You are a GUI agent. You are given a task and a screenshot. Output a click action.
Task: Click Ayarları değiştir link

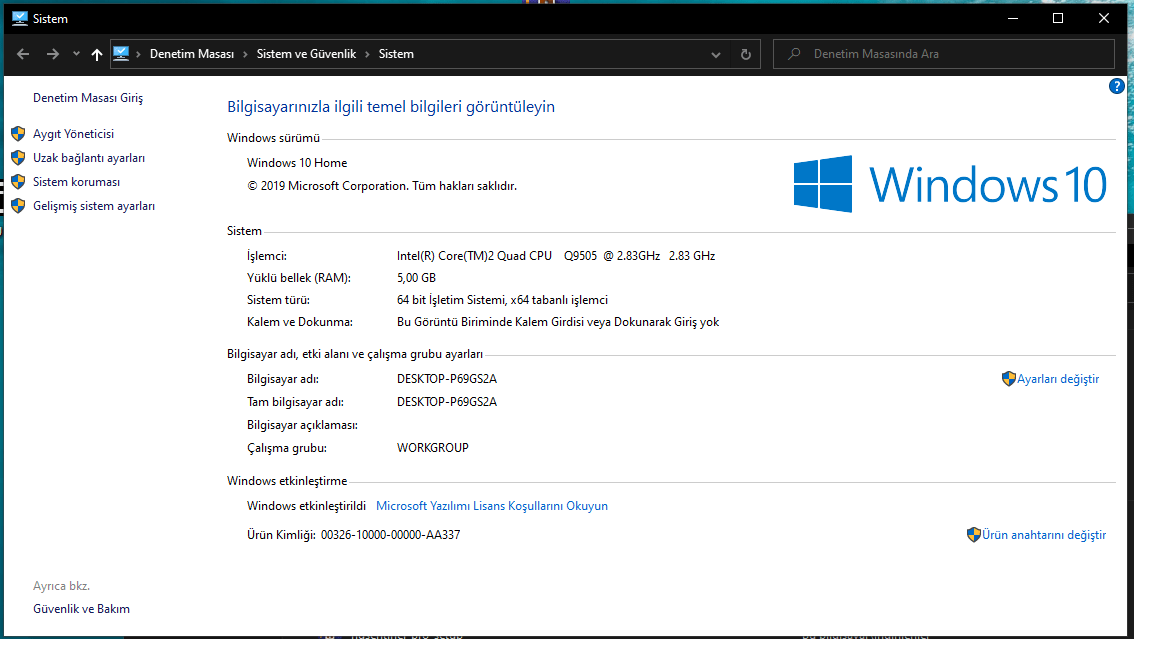pos(1058,379)
